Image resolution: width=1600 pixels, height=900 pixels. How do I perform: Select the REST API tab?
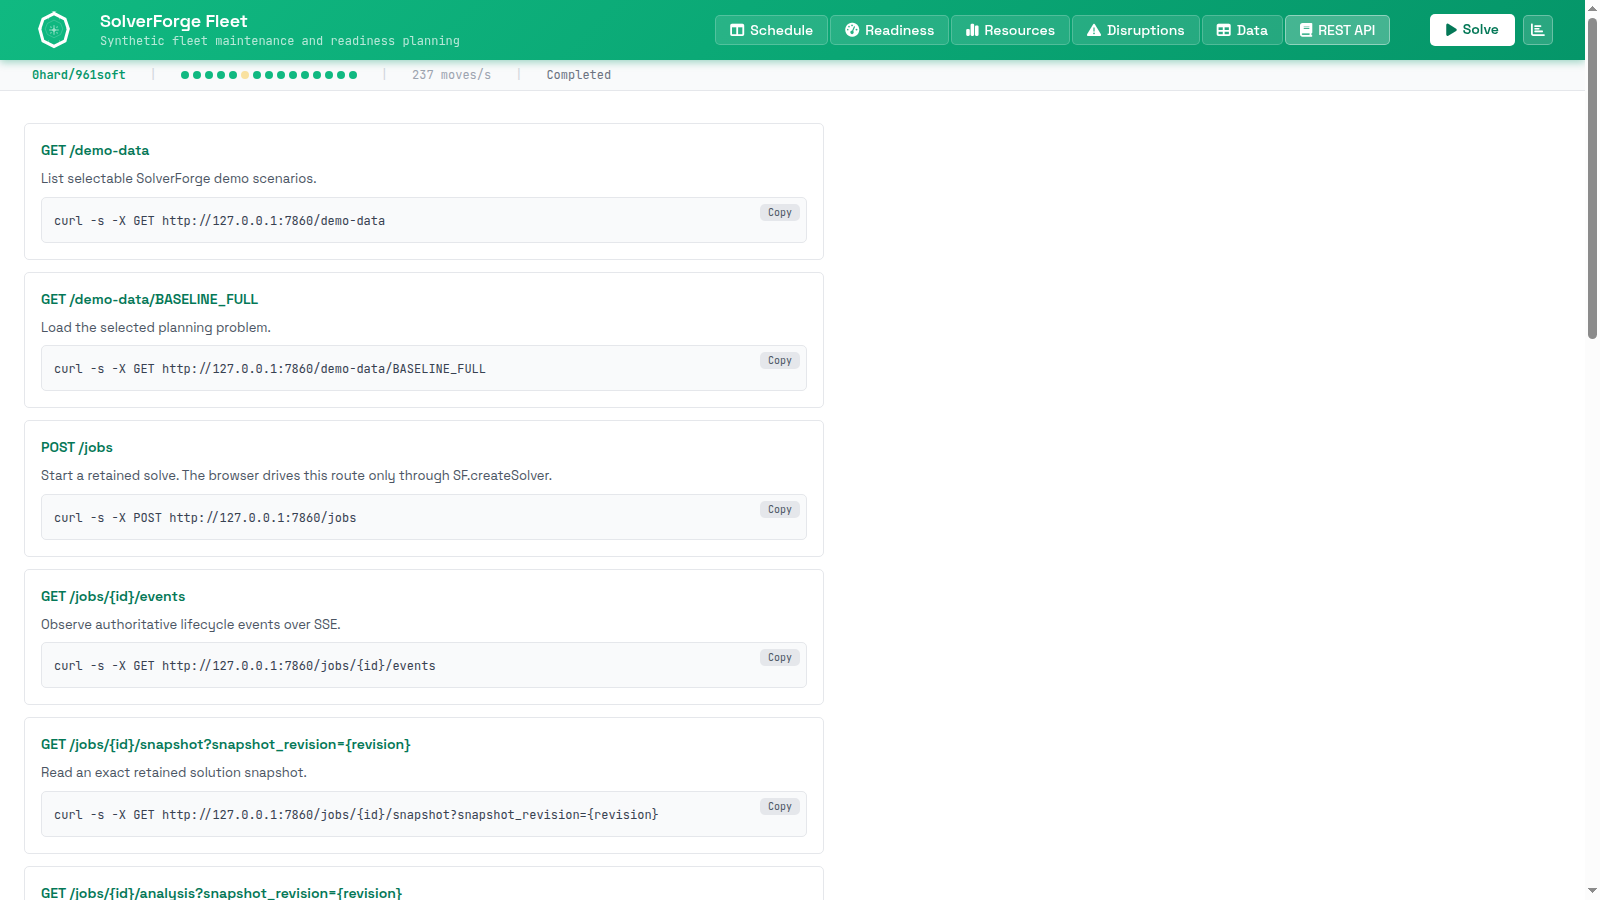tap(1337, 30)
